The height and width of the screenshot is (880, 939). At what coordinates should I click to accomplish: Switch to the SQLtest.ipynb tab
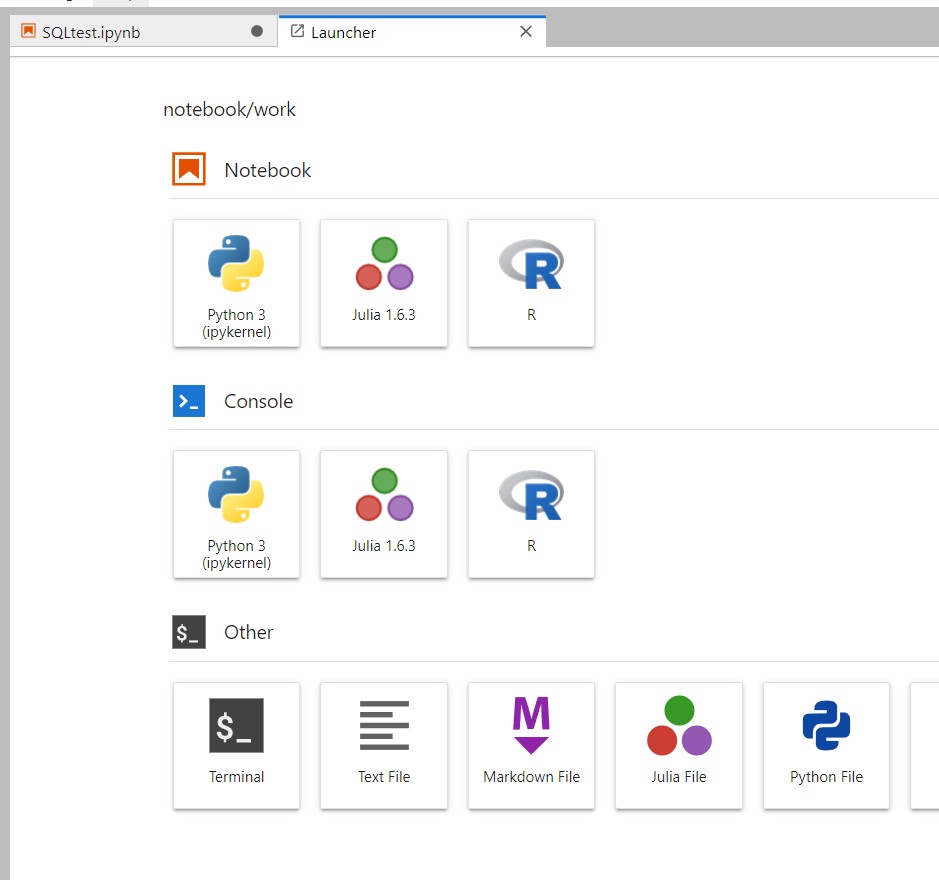click(x=143, y=32)
